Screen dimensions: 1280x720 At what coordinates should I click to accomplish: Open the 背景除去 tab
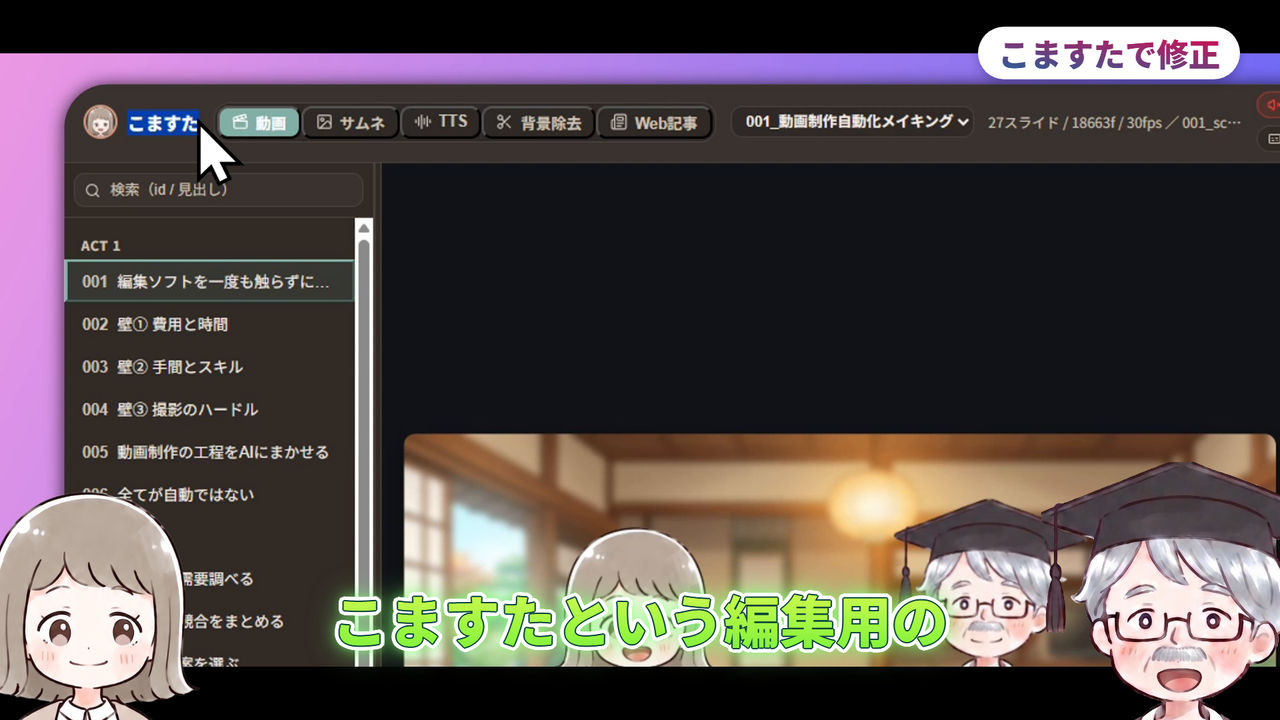540,123
